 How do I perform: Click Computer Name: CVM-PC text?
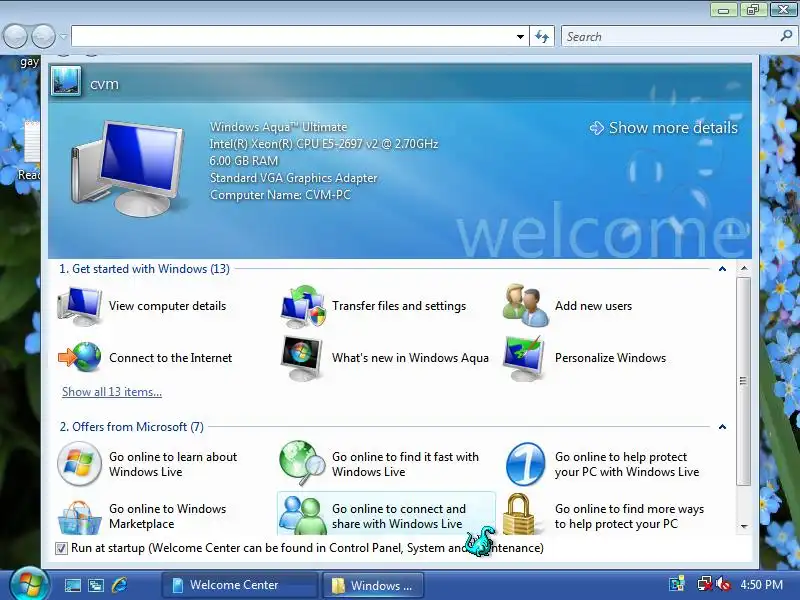(280, 195)
